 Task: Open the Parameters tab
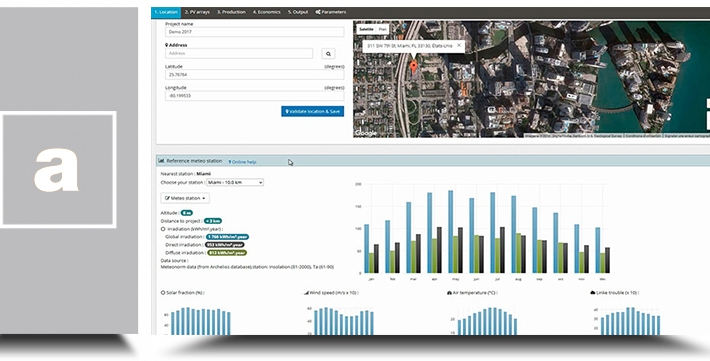[331, 12]
